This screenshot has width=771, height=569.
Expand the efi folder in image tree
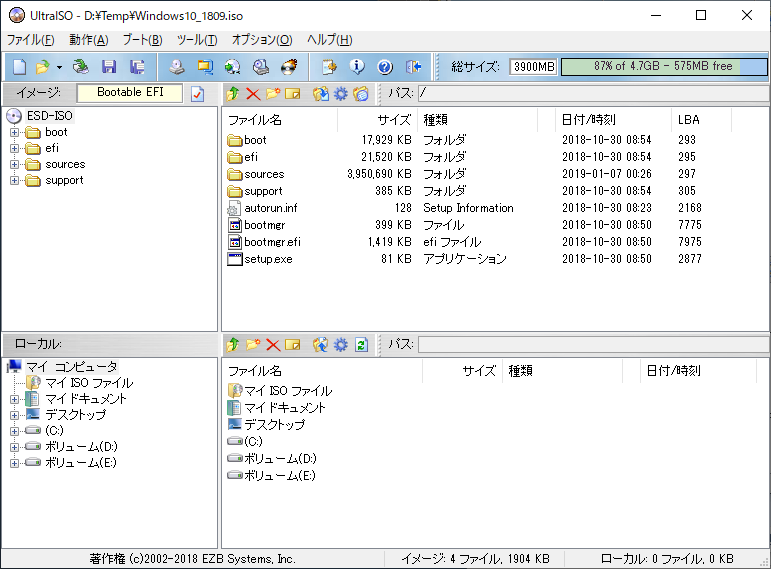(x=14, y=149)
